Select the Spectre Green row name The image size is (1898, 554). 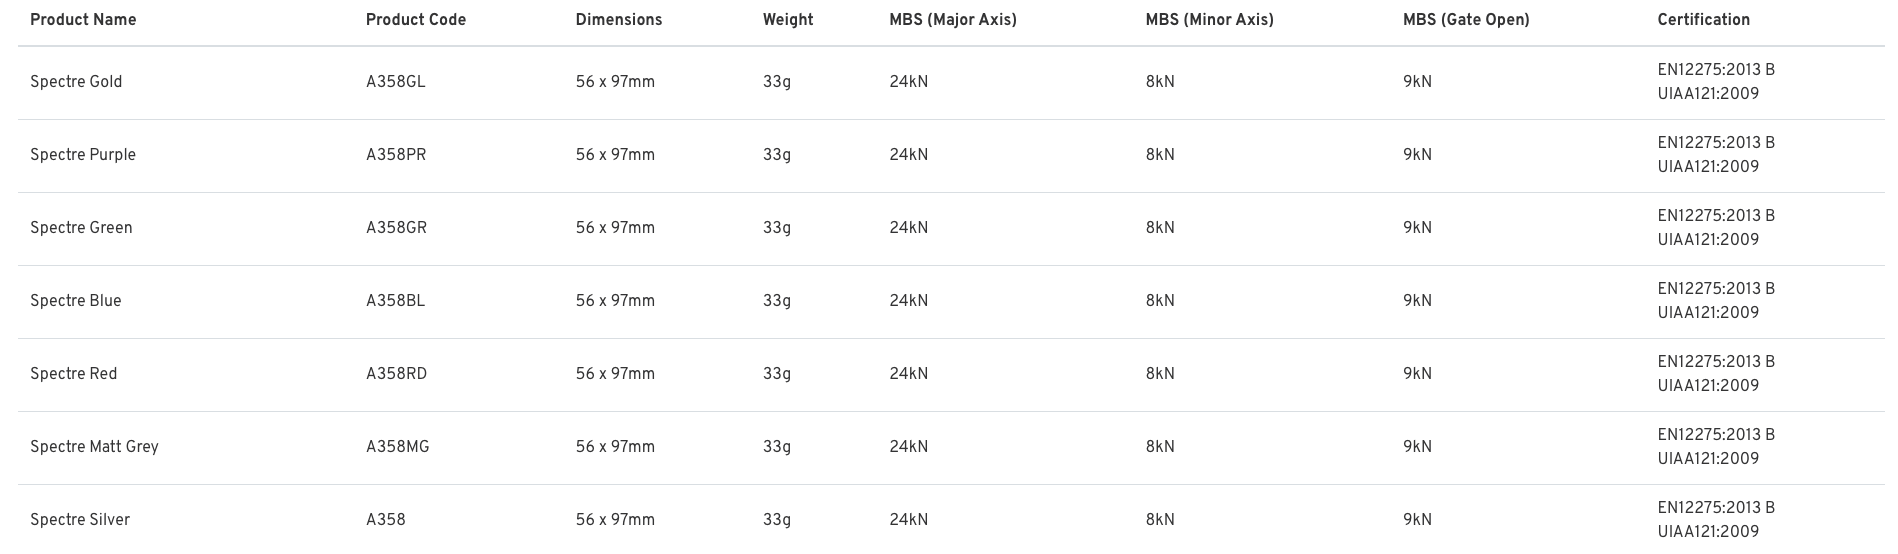[81, 228]
